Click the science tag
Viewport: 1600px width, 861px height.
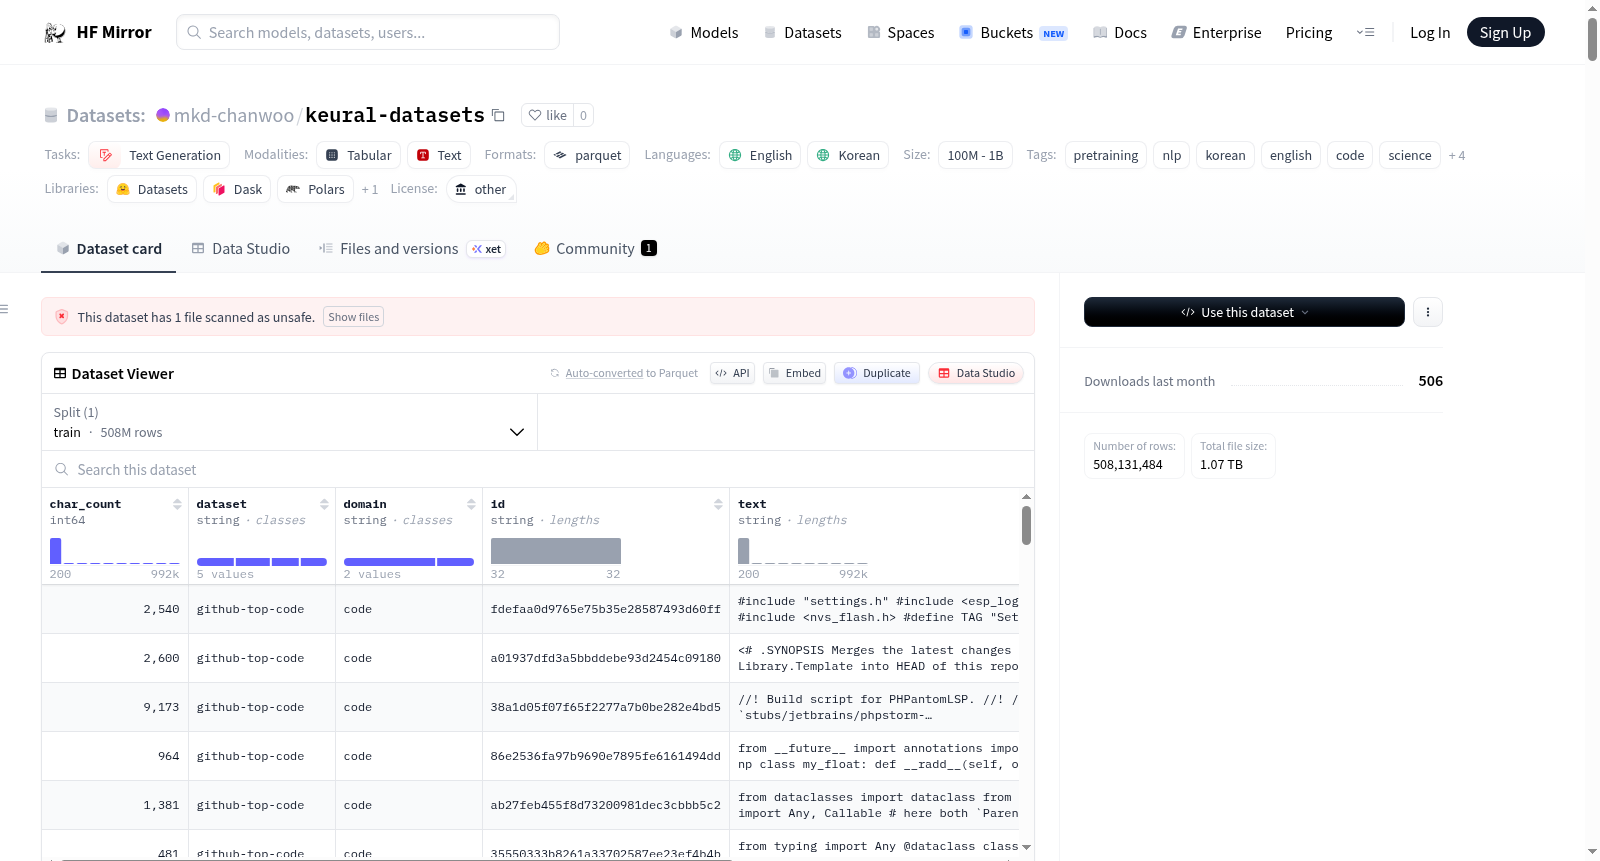click(x=1410, y=155)
